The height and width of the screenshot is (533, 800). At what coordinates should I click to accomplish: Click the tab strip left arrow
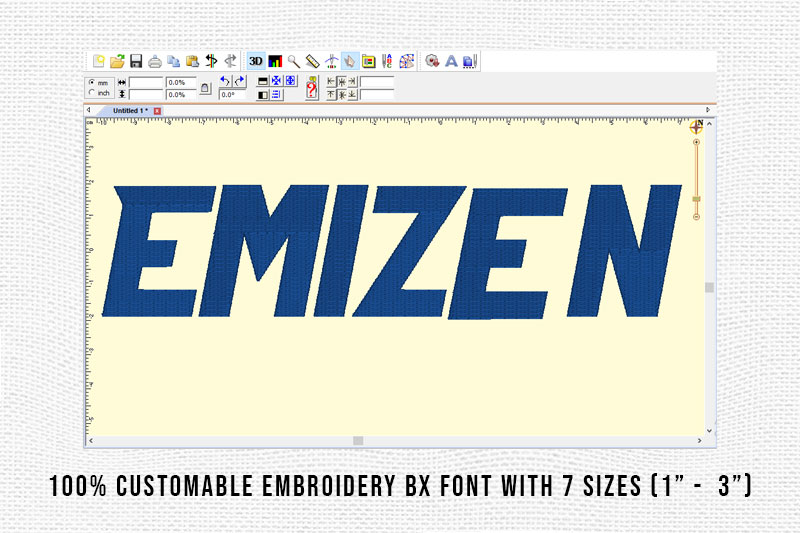tap(88, 110)
